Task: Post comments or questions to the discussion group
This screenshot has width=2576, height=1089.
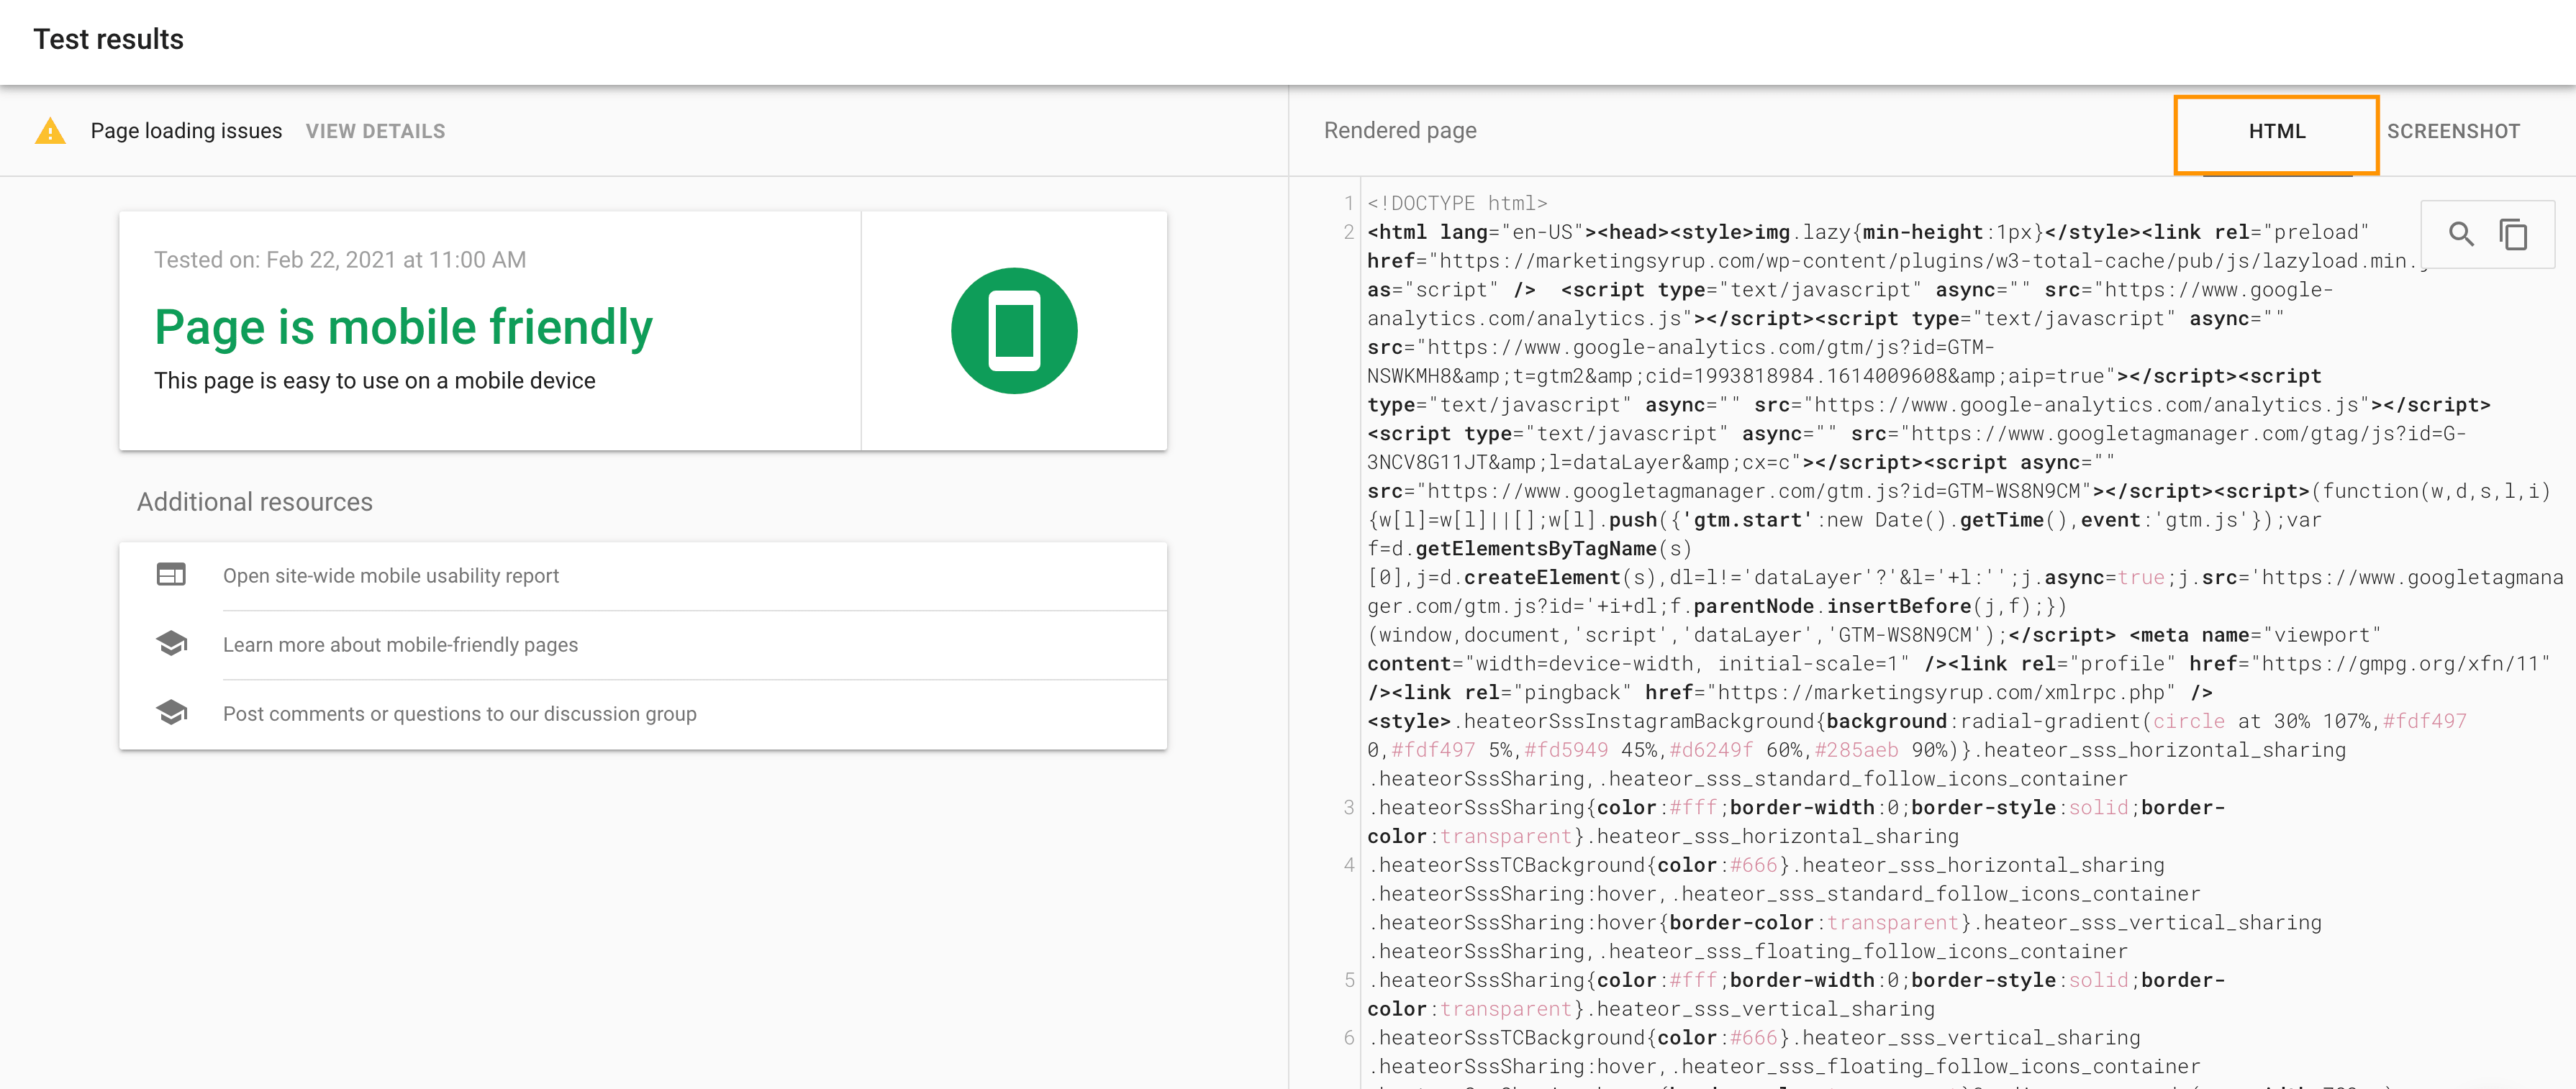Action: [x=460, y=713]
